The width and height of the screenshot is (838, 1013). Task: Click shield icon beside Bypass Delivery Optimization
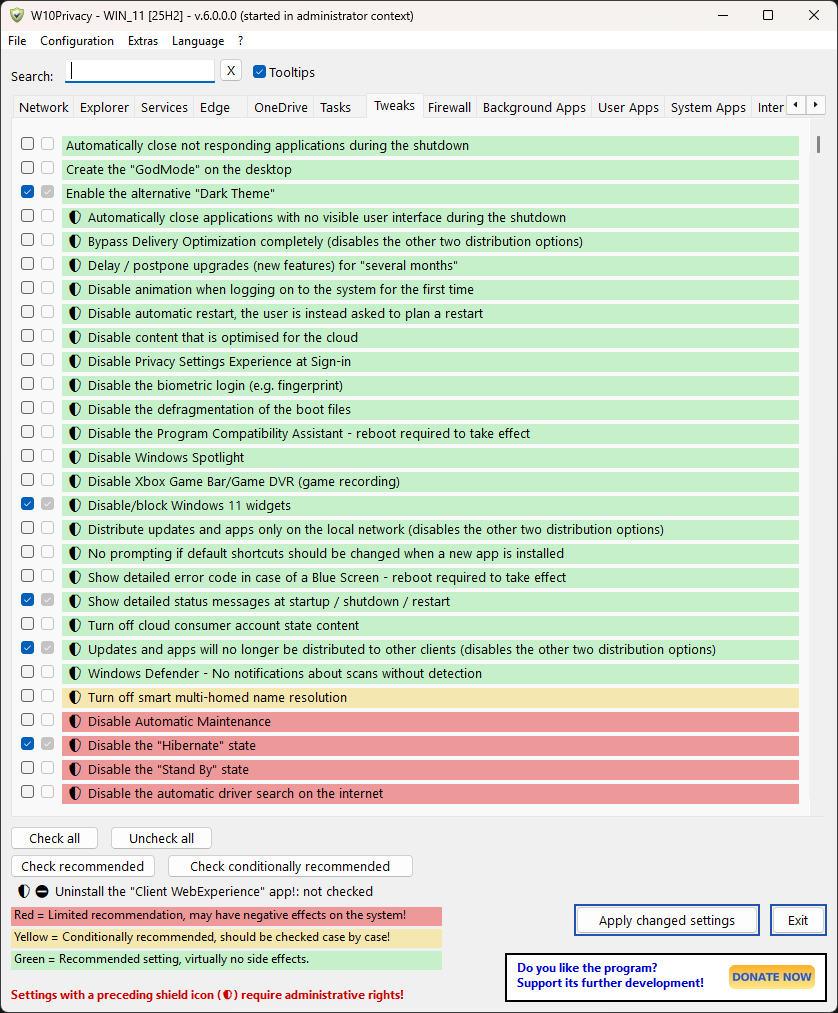point(75,242)
